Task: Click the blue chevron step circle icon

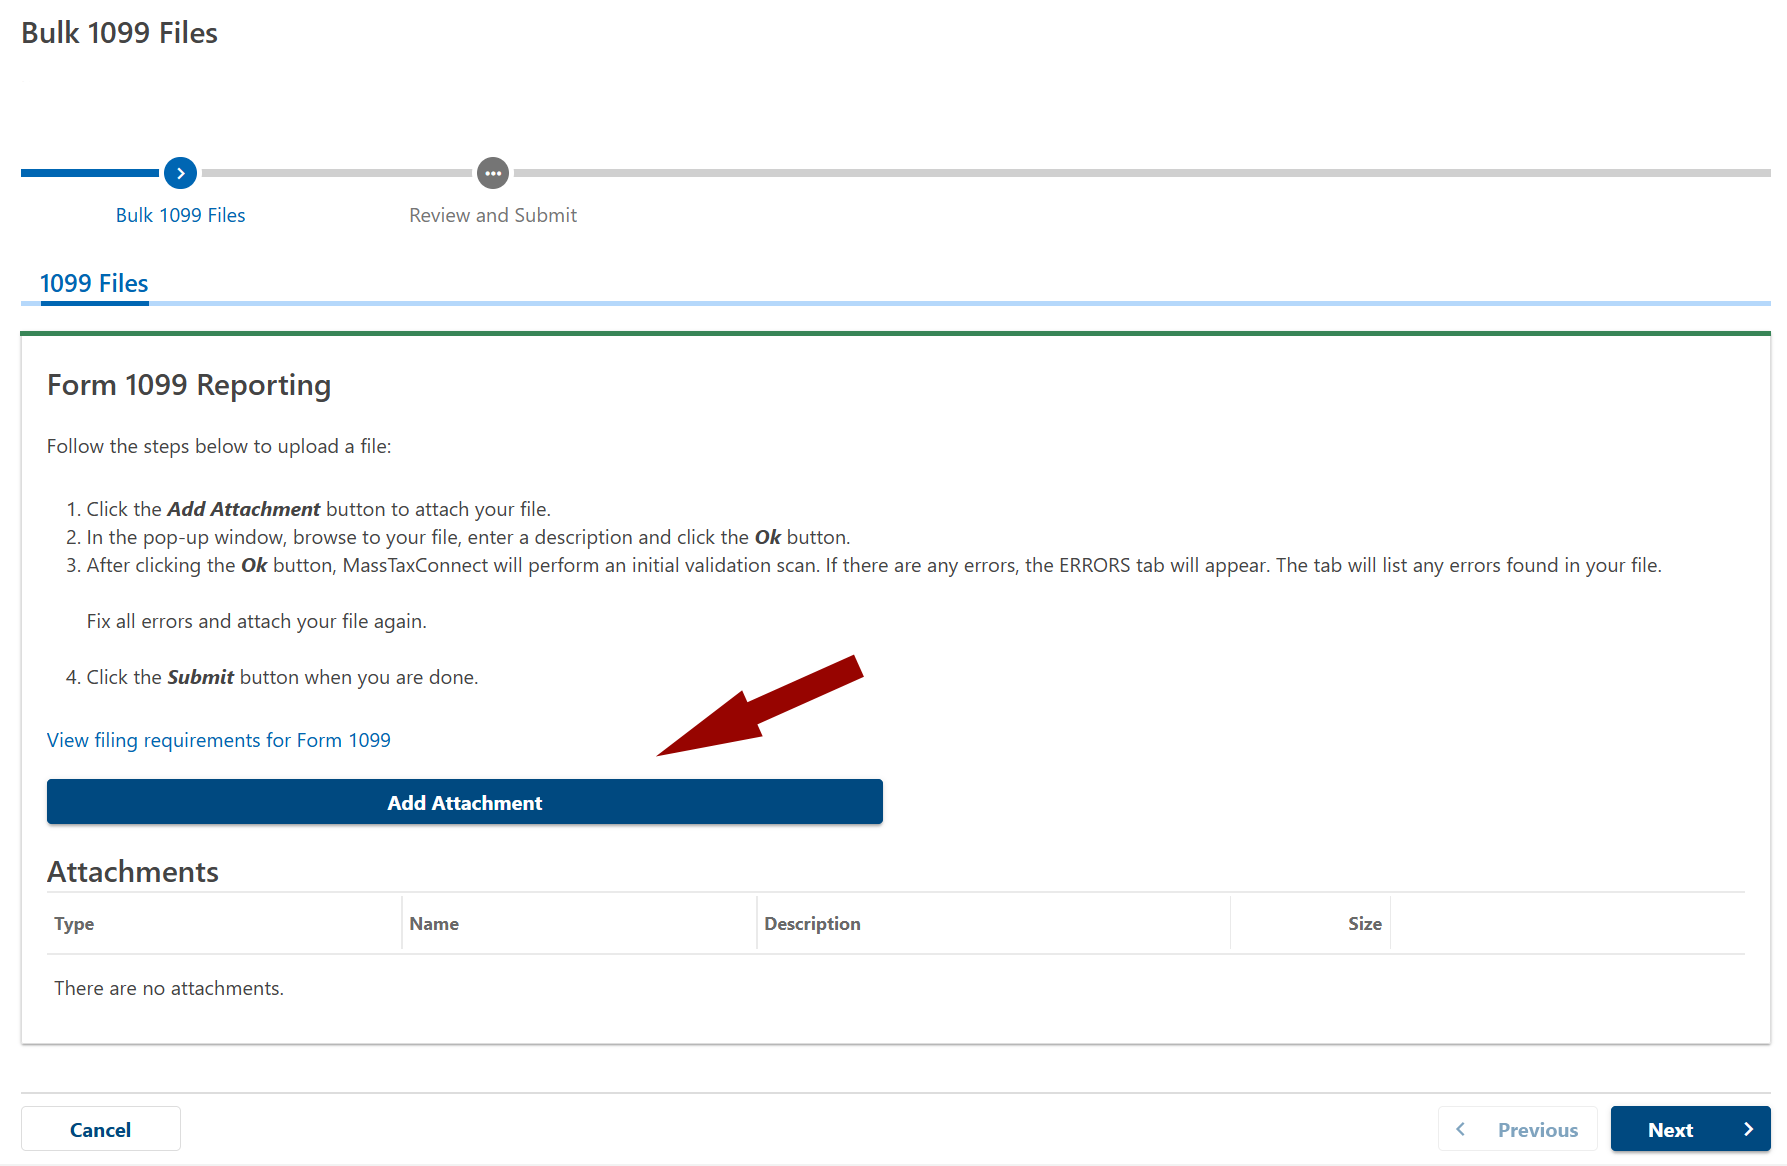Action: click(x=180, y=173)
